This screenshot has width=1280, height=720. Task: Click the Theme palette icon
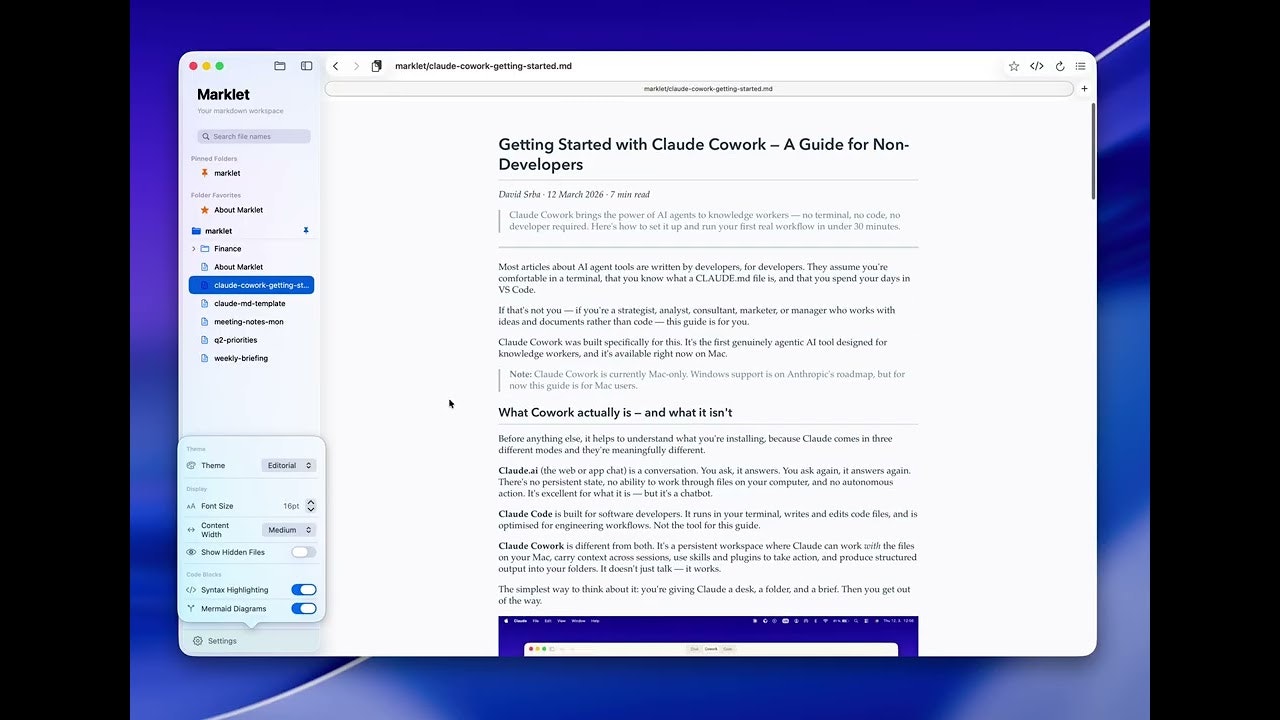tap(191, 466)
